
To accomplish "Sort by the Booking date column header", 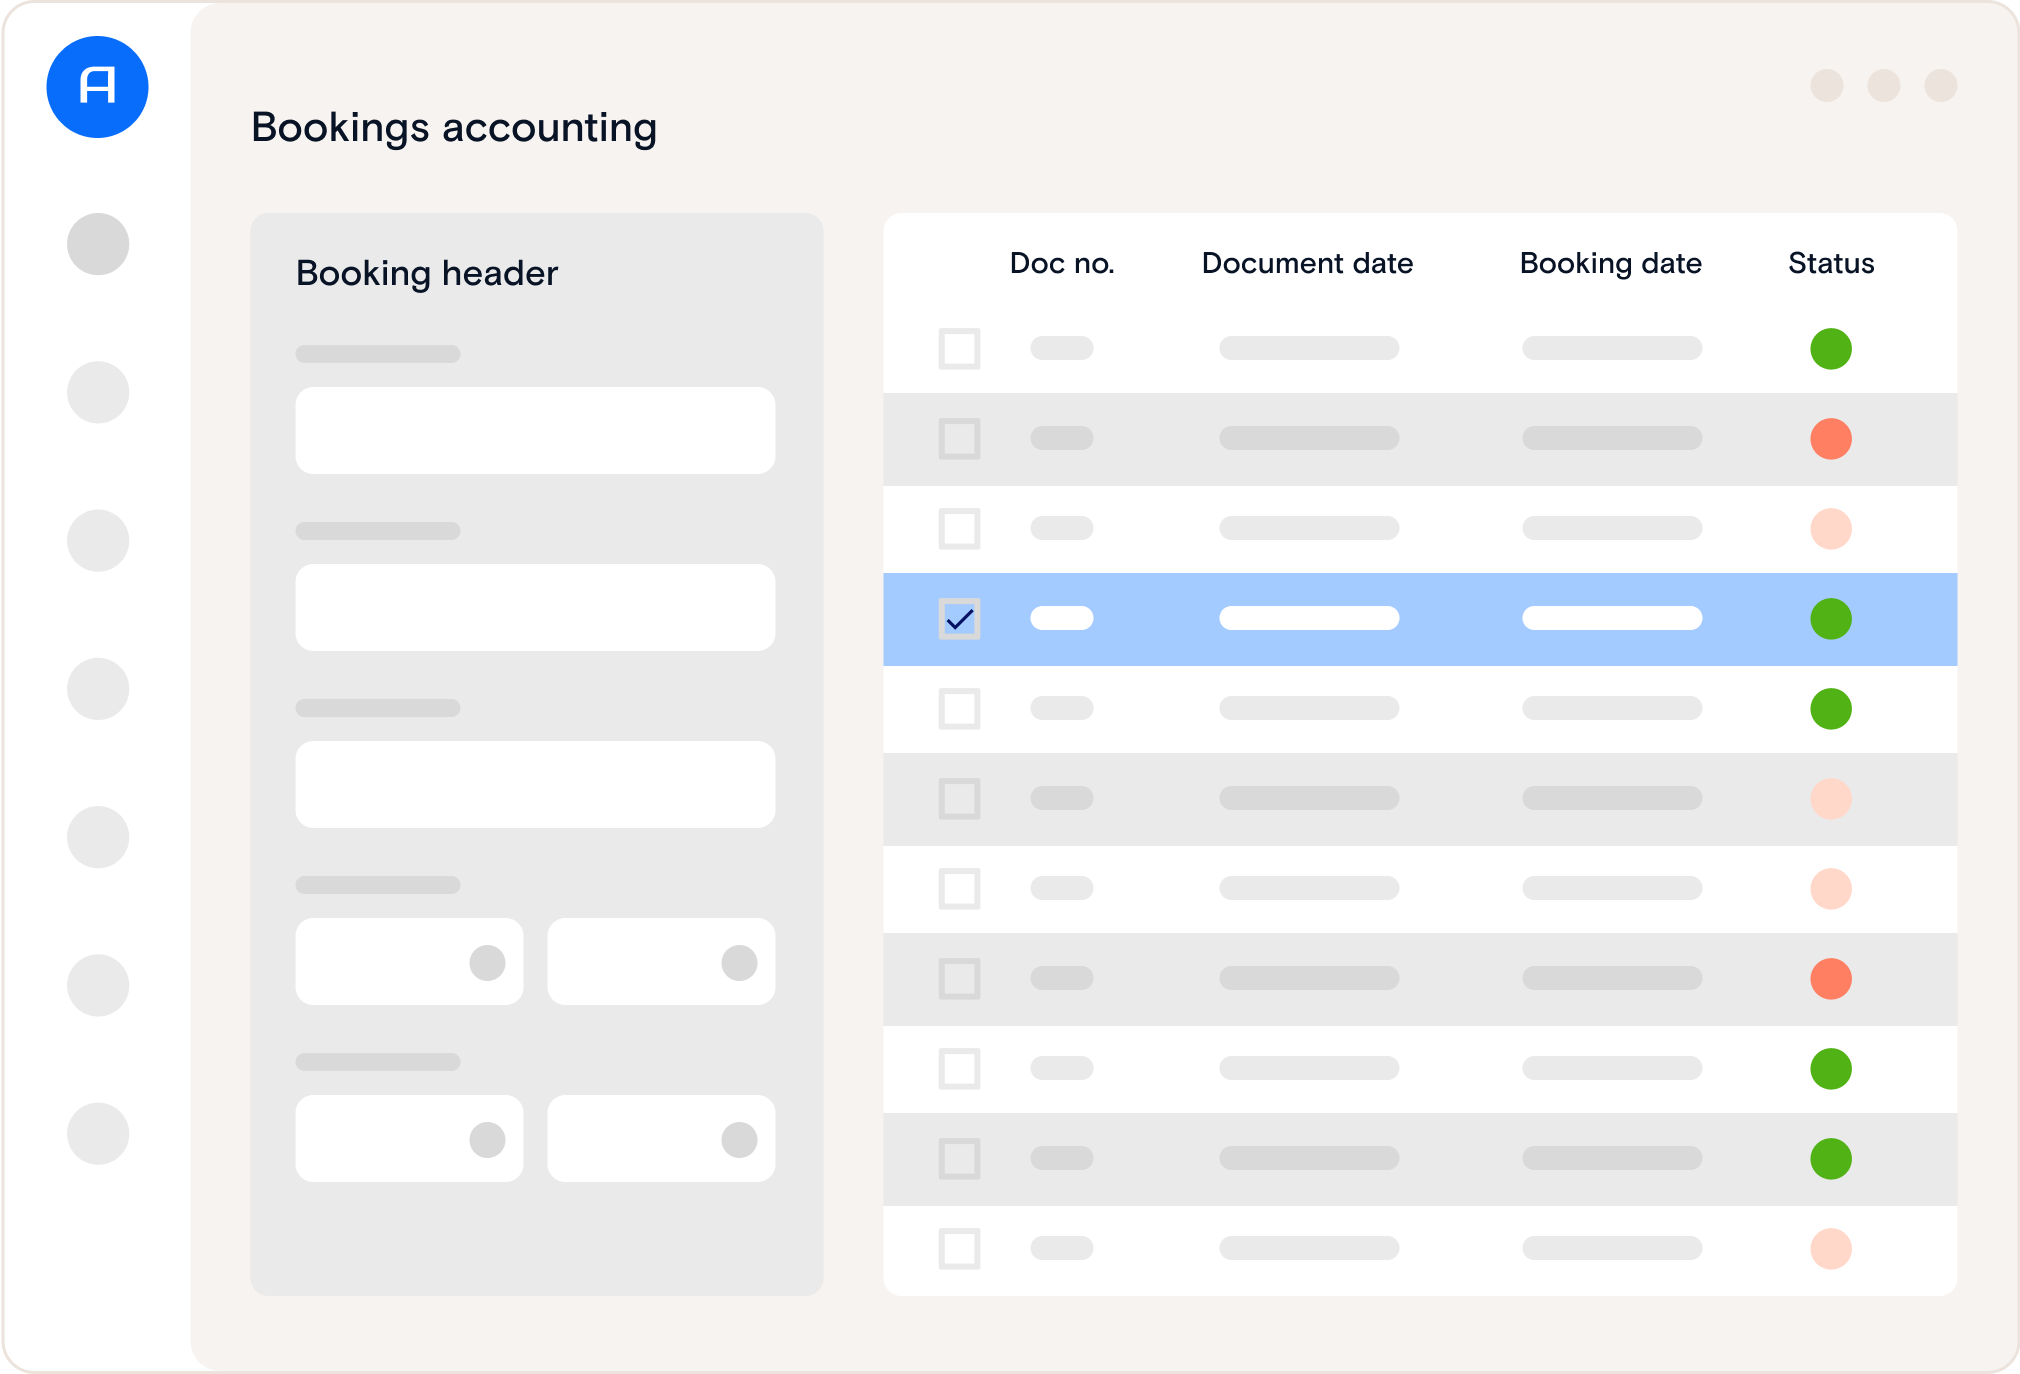I will point(1610,263).
